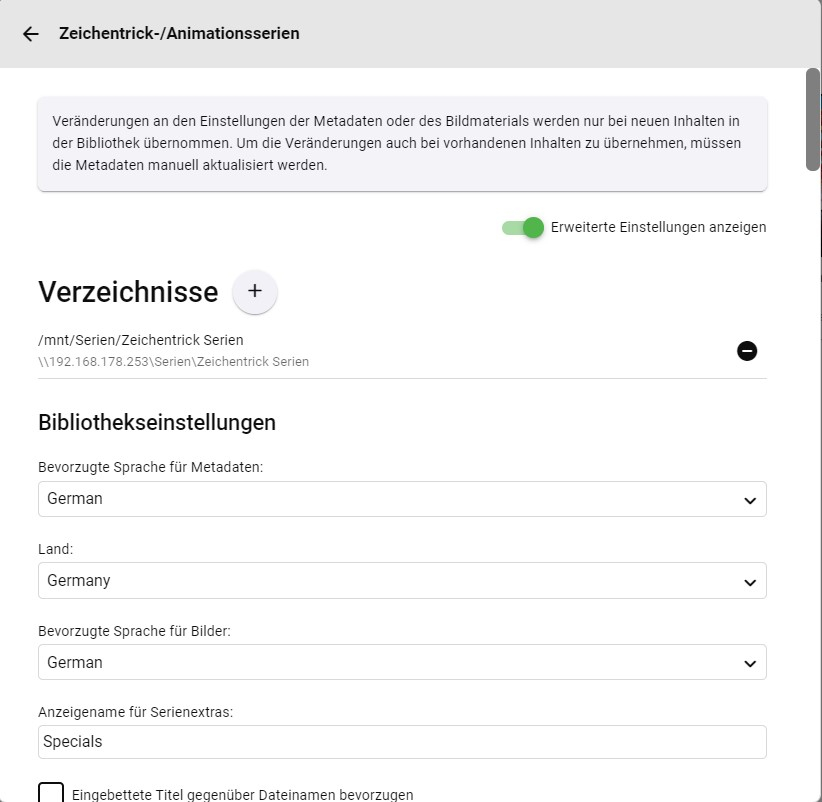The width and height of the screenshot is (822, 802).
Task: Click the Anzeigename für Serienextras label
Action: [x=135, y=712]
